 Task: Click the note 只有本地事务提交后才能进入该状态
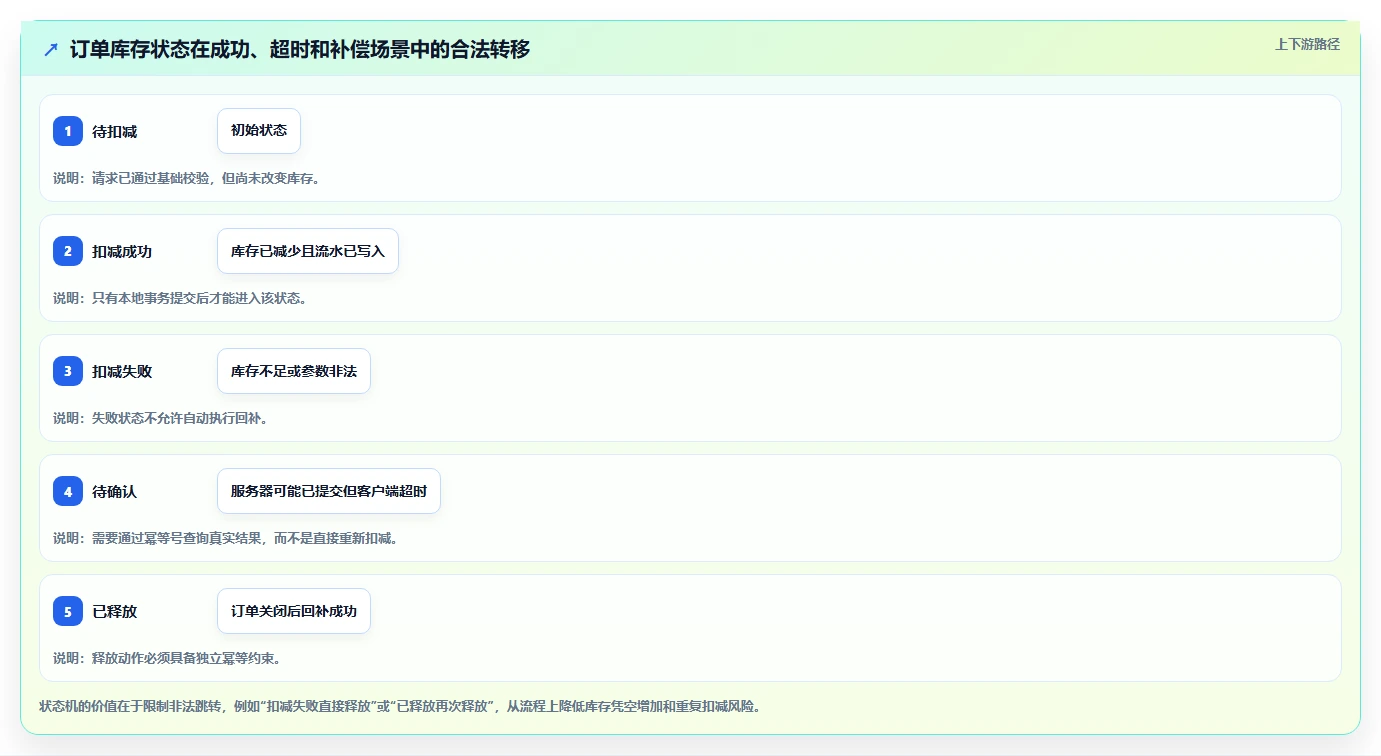pos(180,298)
